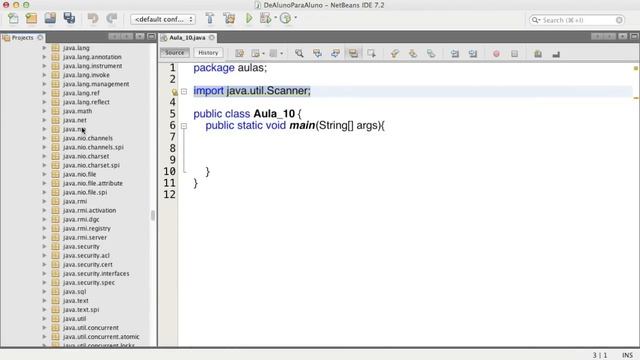The image size is (640, 360).
Task: Create a new file from main toolbar
Action: click(13, 18)
